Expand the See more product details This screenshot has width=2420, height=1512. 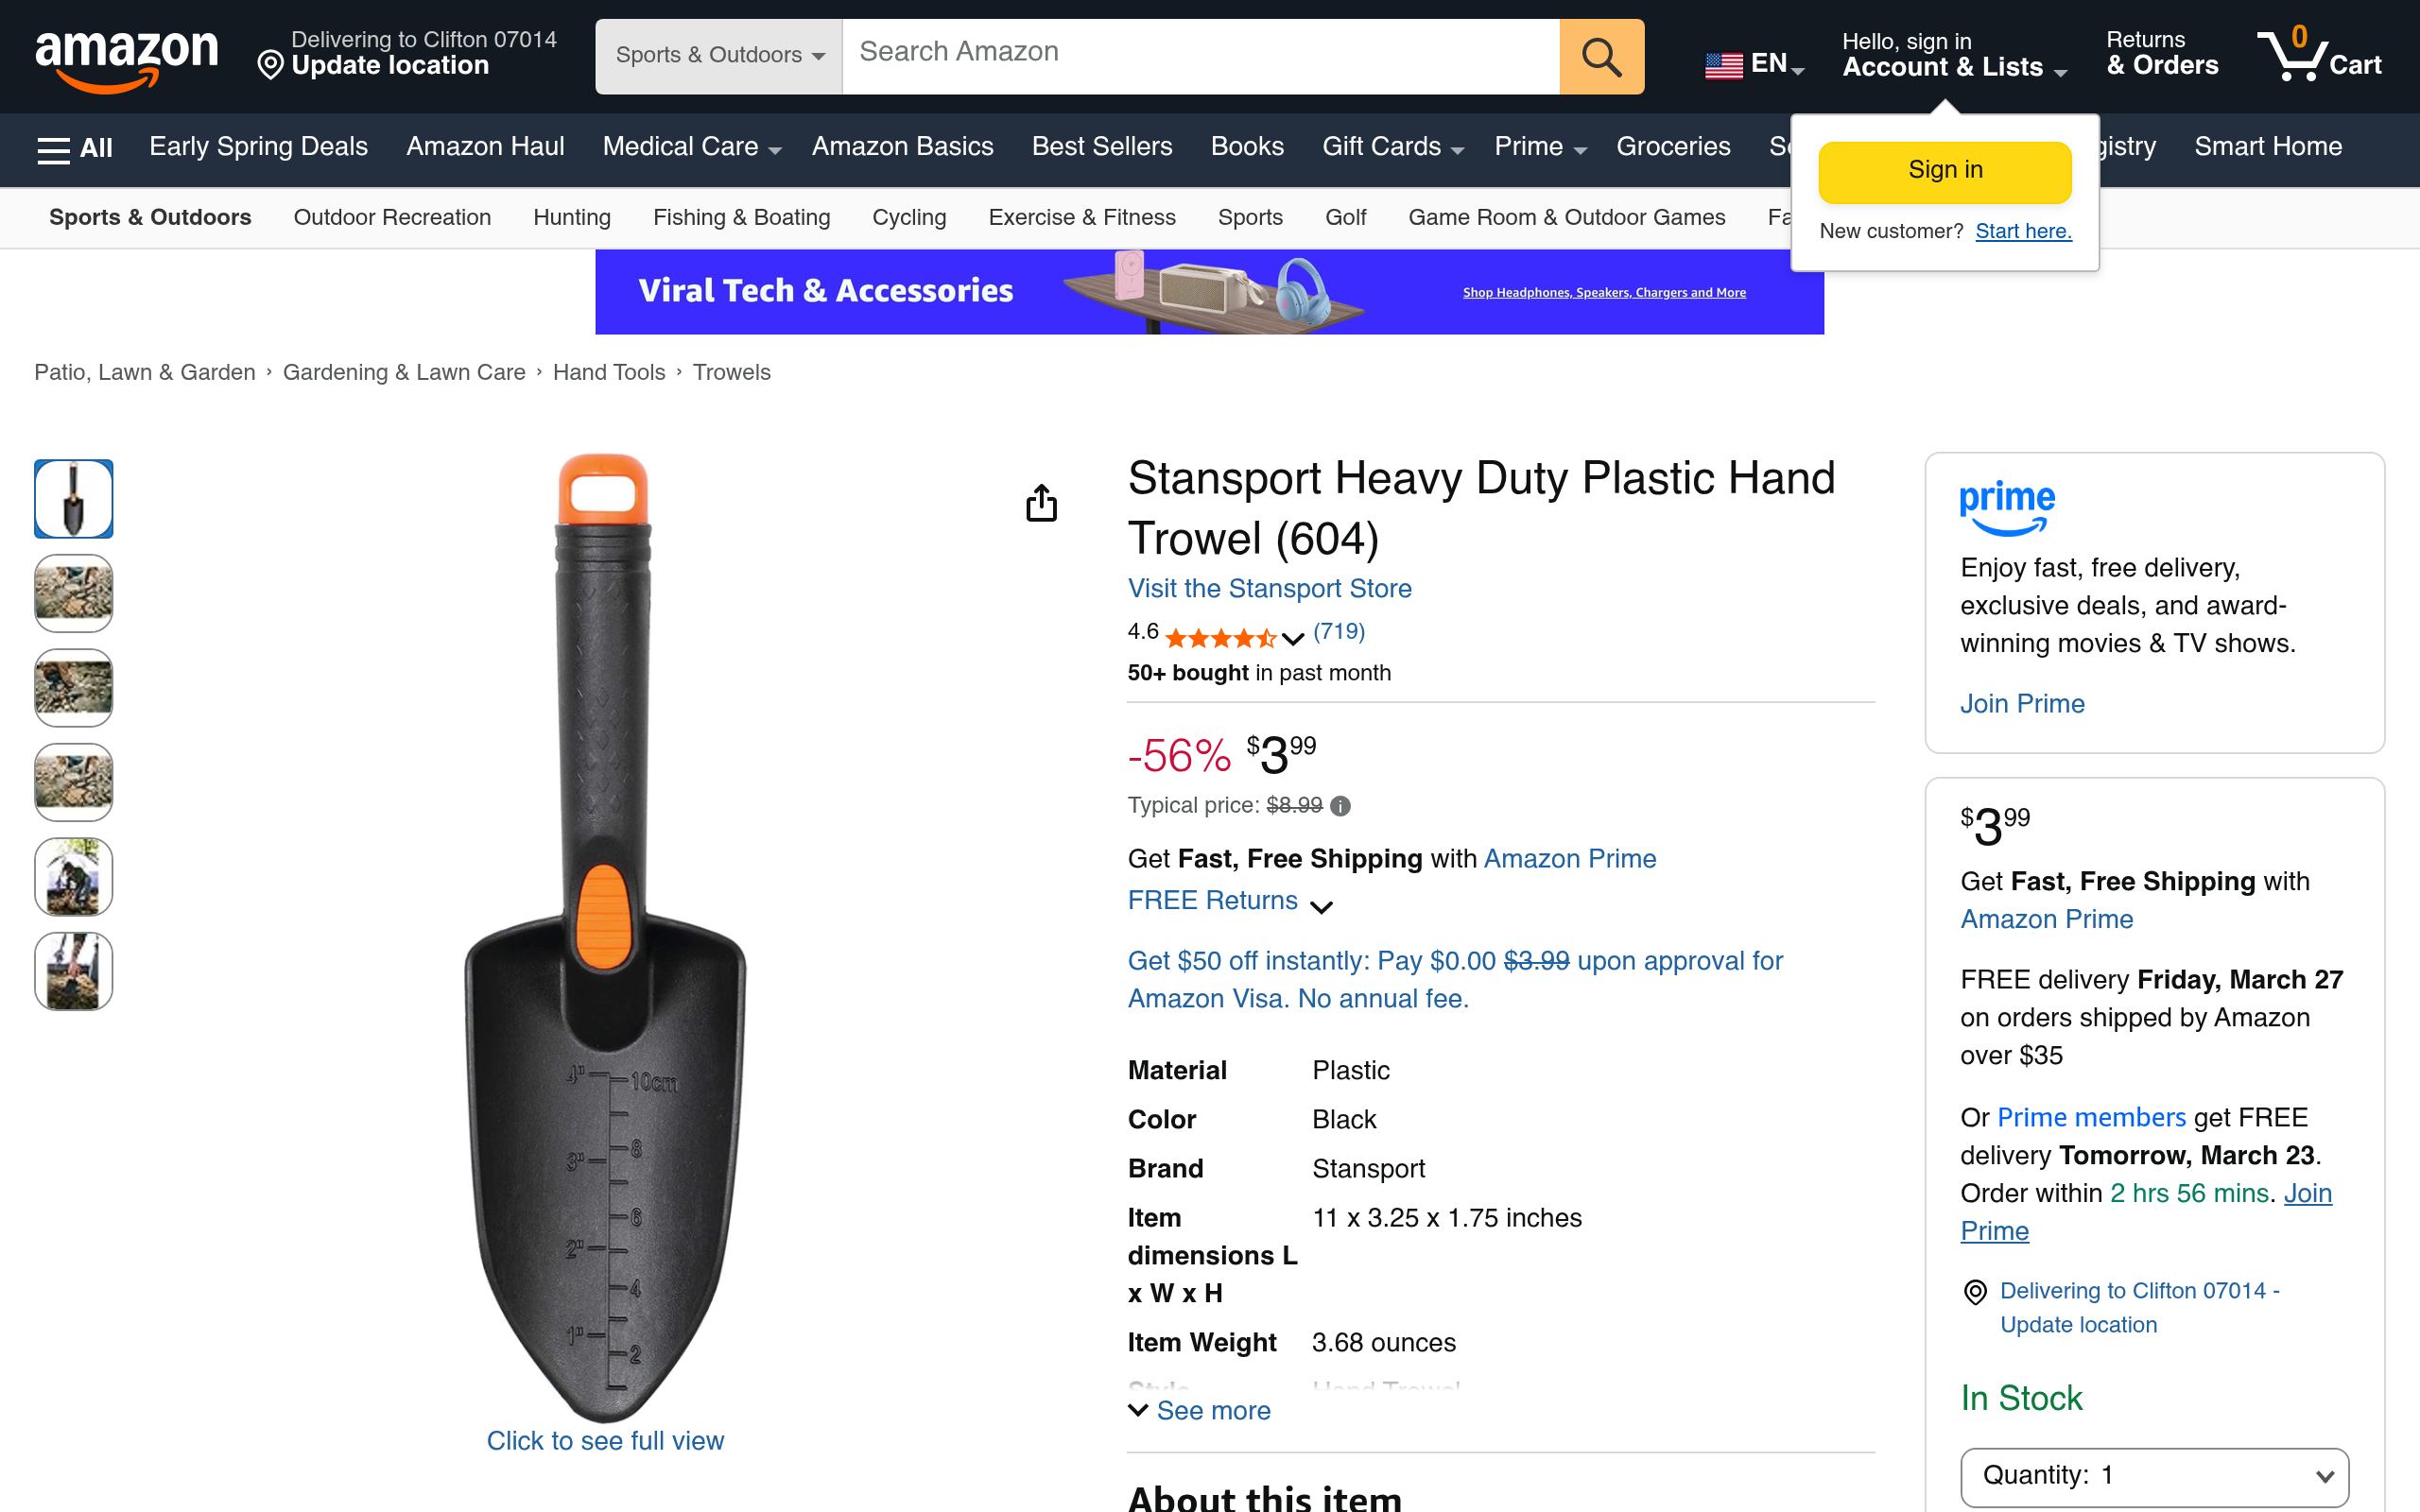click(1198, 1410)
